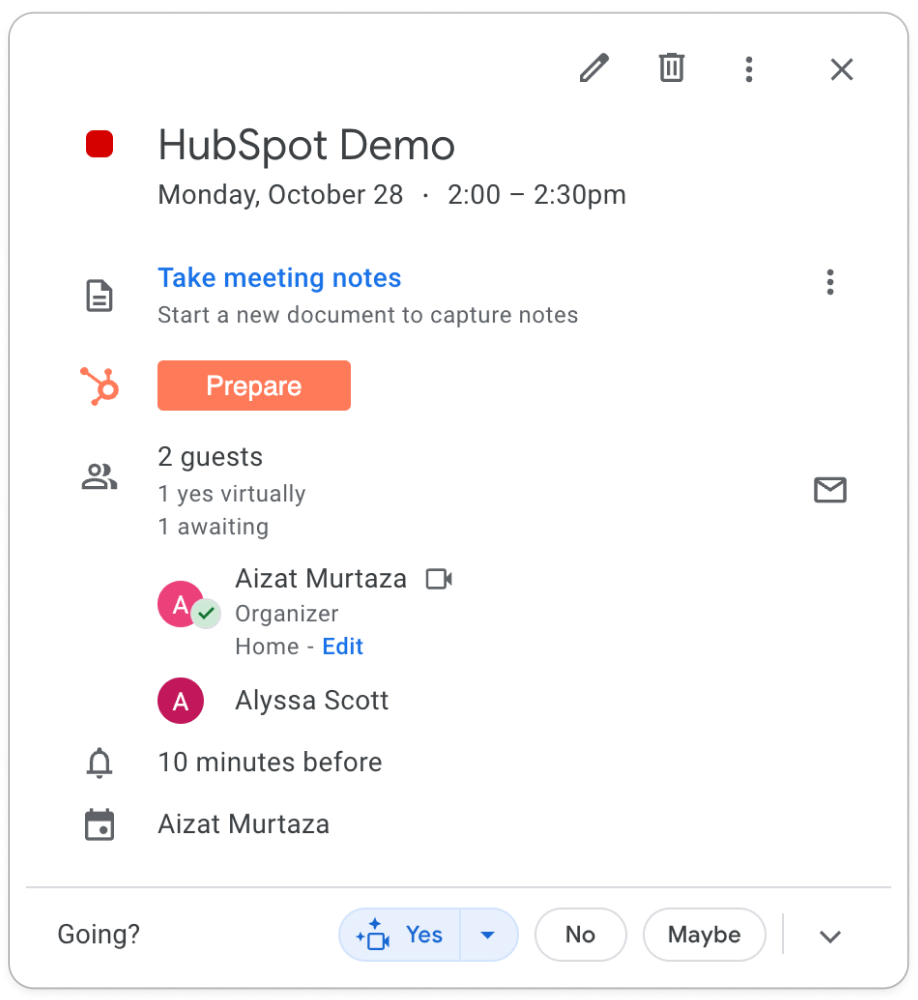
Task: Delete the event using trash icon
Action: point(671,68)
